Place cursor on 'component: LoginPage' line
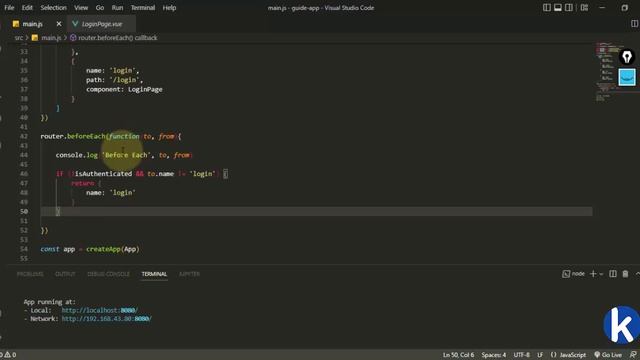Image resolution: width=640 pixels, height=360 pixels. click(124, 89)
